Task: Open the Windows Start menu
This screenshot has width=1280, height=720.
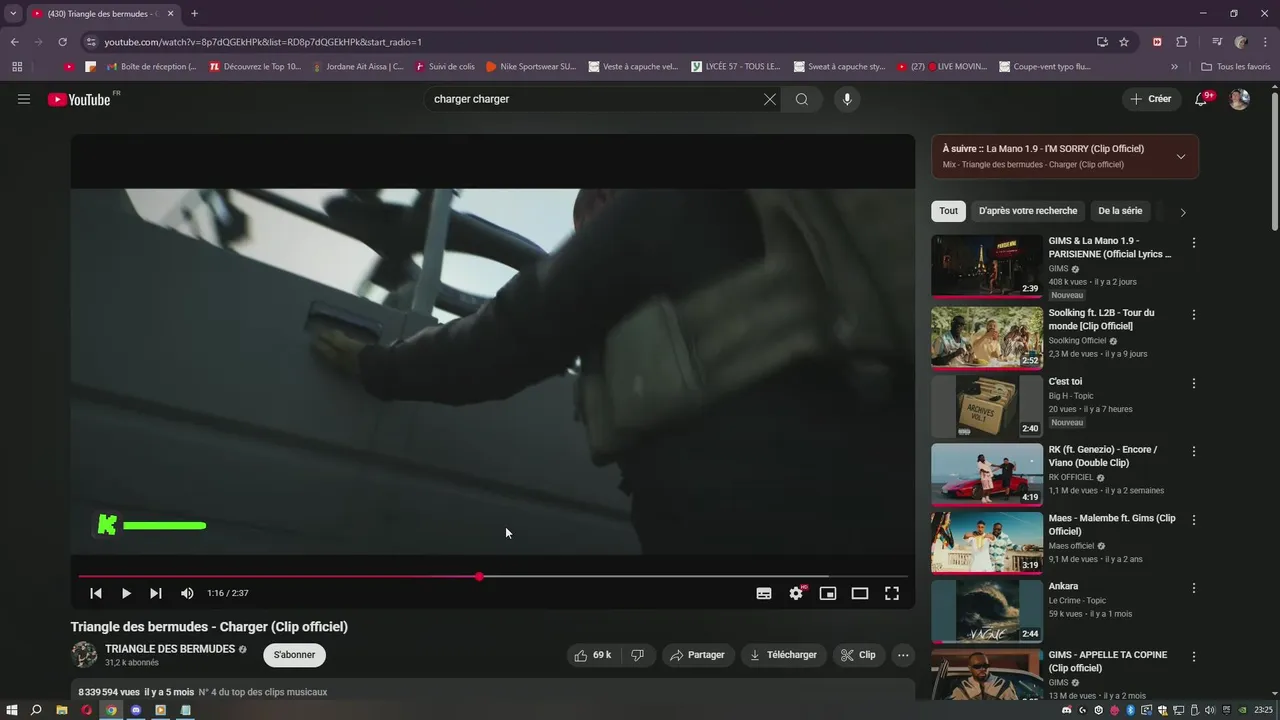Action: pos(12,710)
